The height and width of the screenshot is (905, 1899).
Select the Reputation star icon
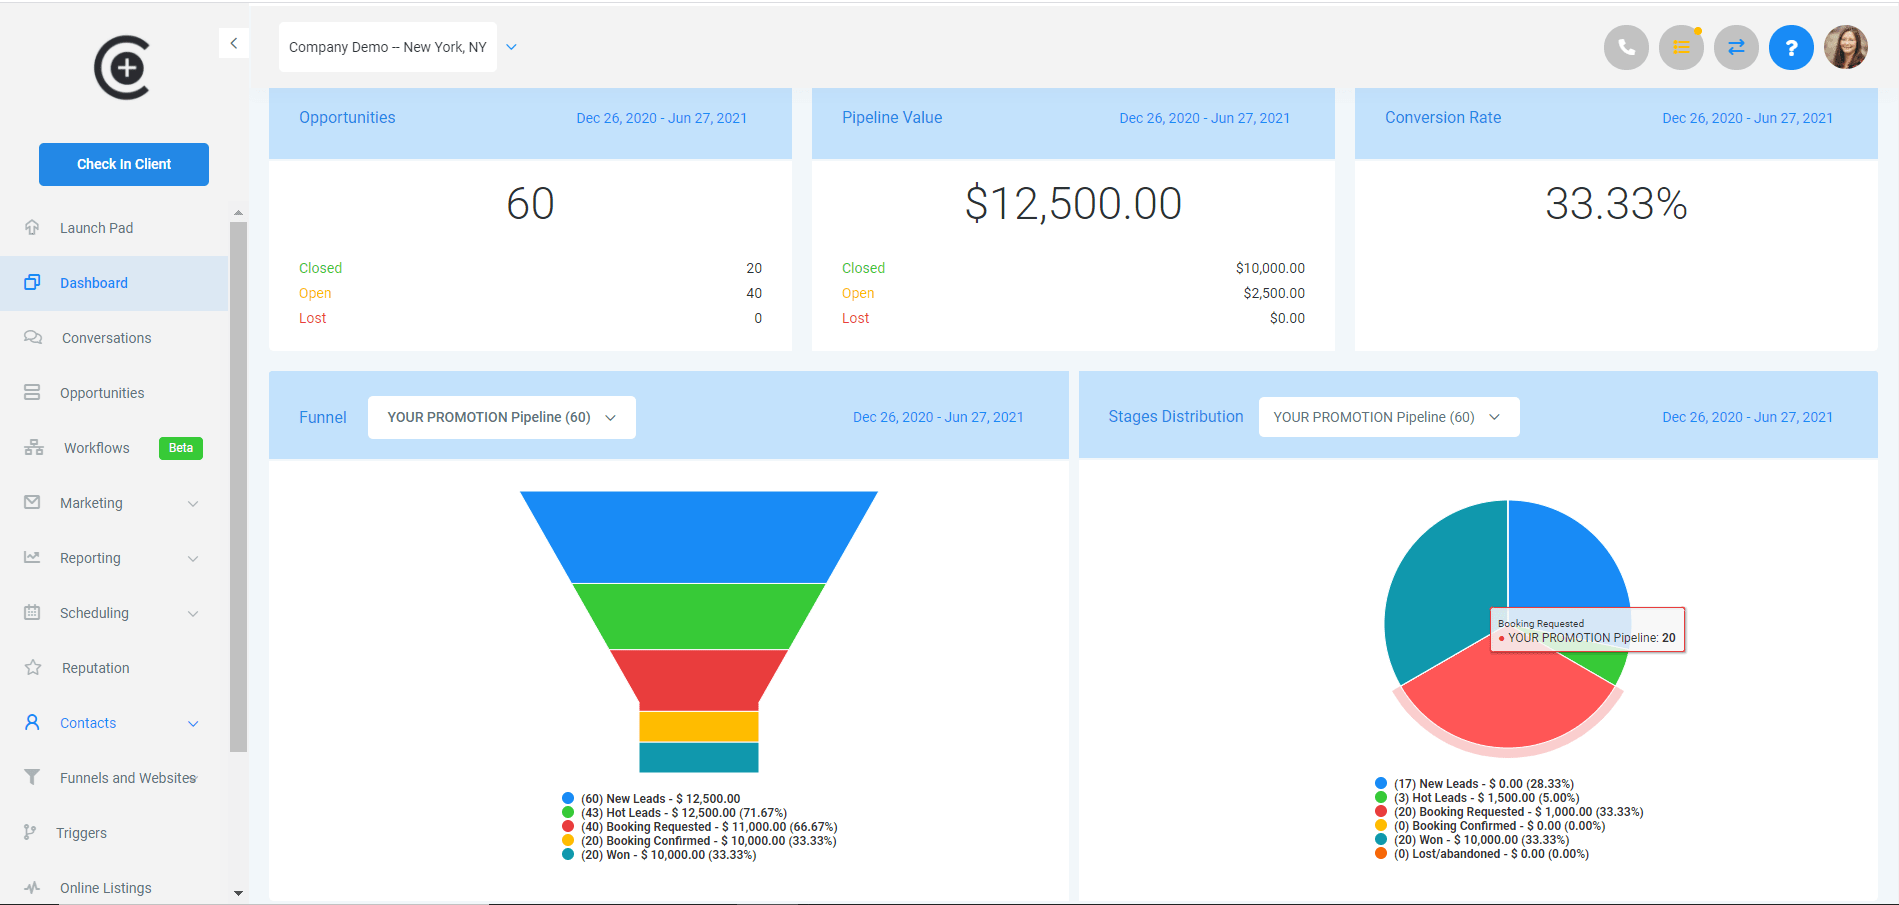33,667
